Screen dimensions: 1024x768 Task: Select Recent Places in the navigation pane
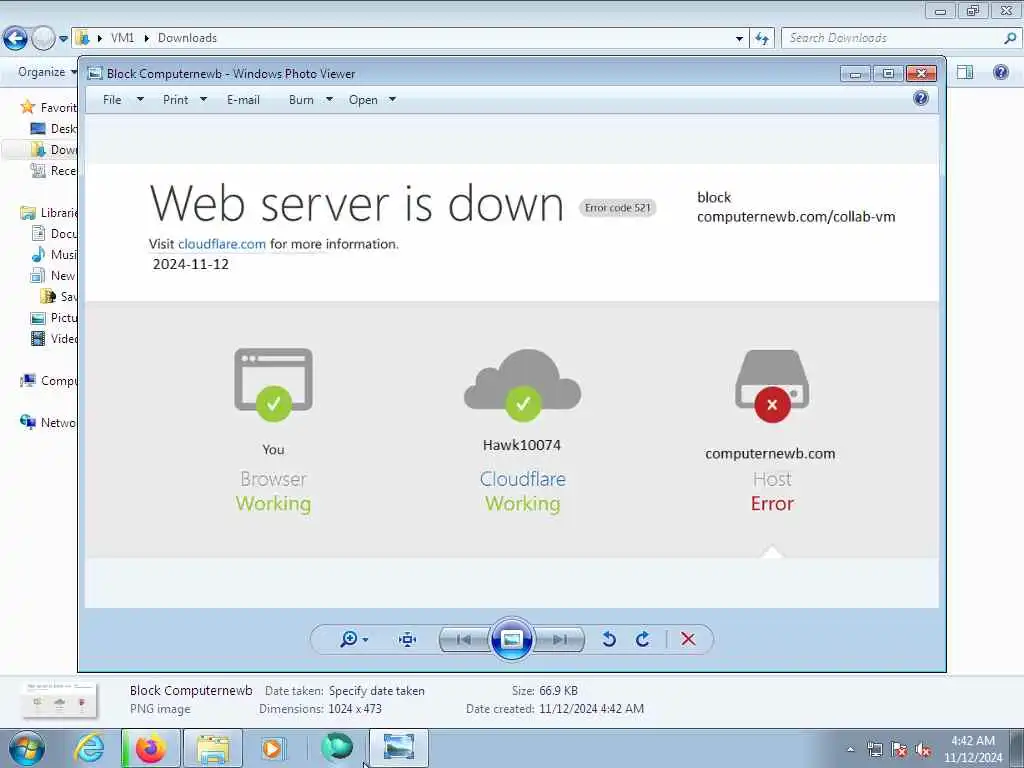54,170
